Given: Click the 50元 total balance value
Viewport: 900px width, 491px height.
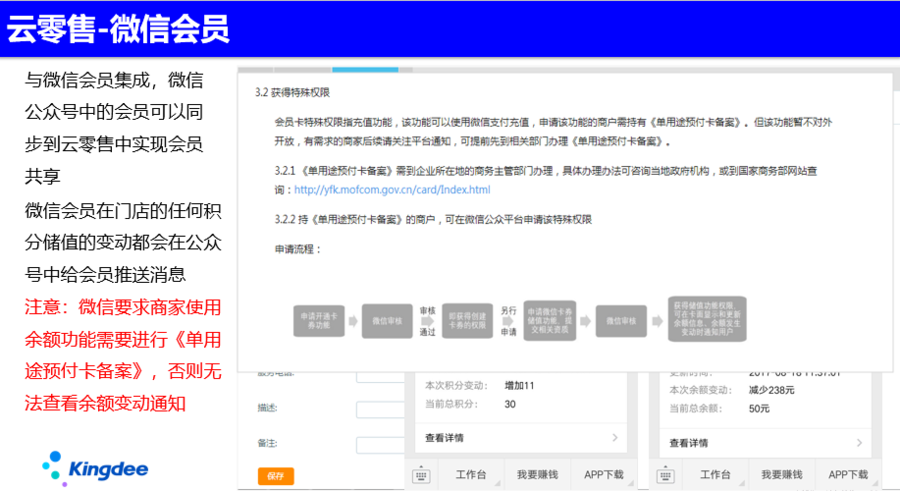Looking at the screenshot, I should (759, 408).
